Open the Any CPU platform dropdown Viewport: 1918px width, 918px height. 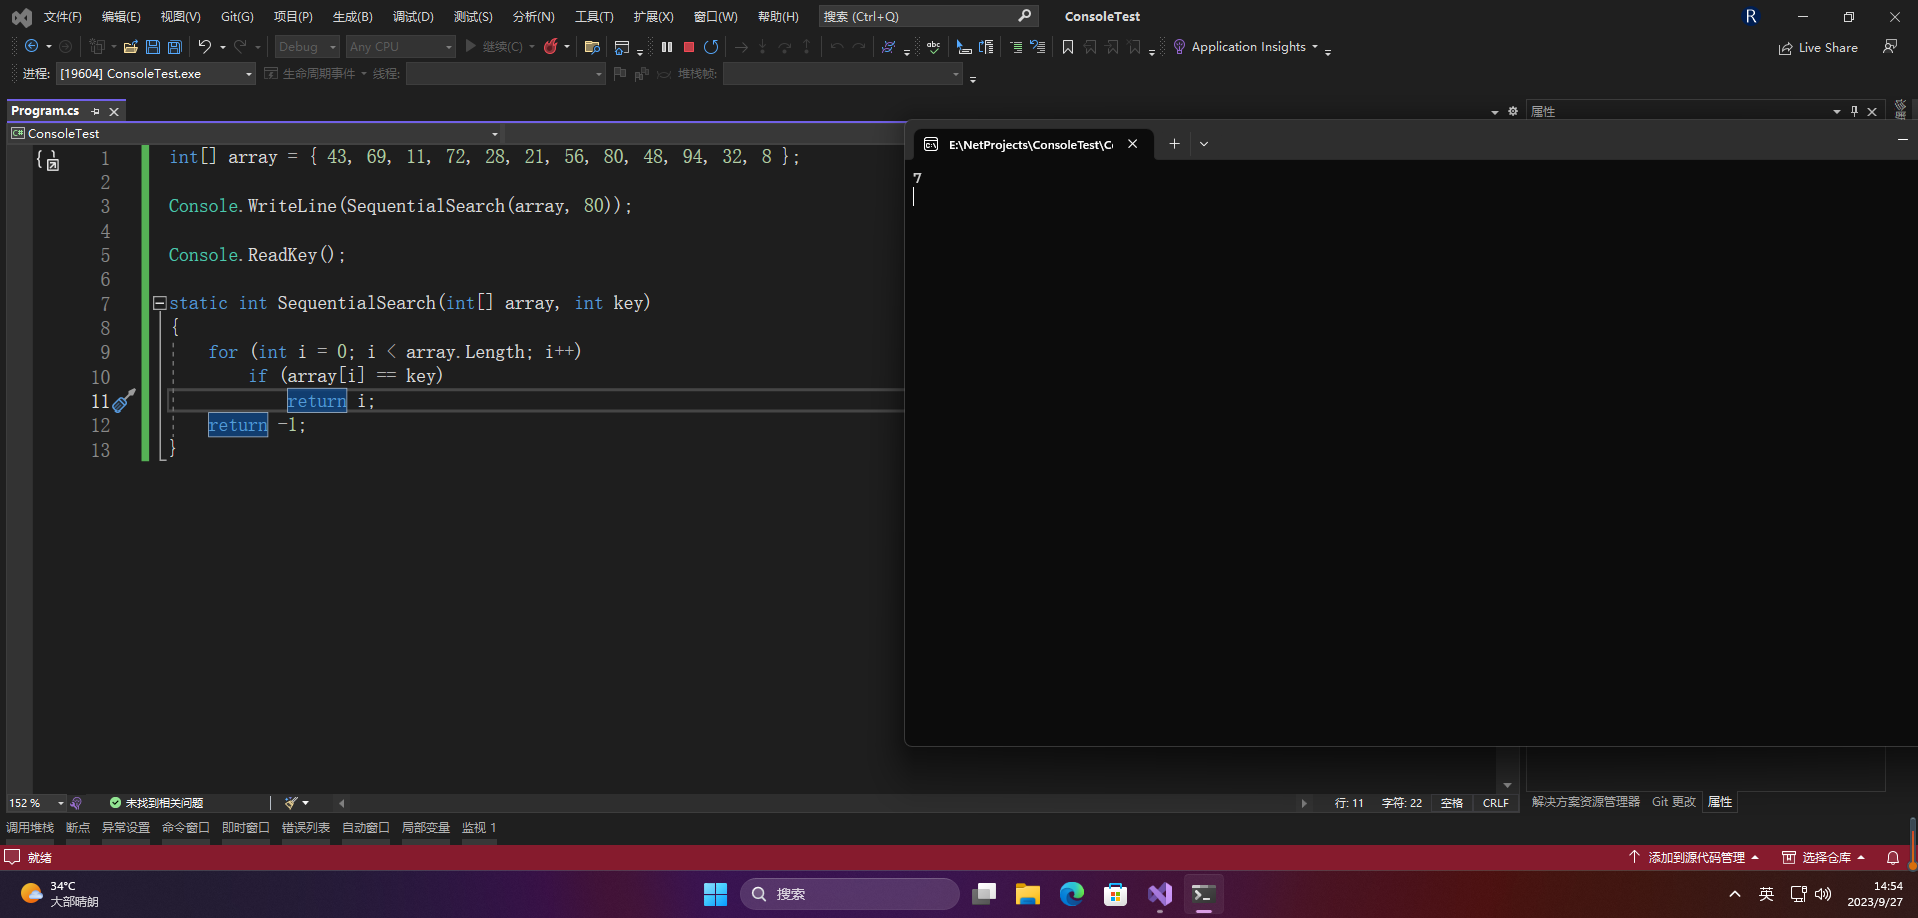[x=401, y=46]
